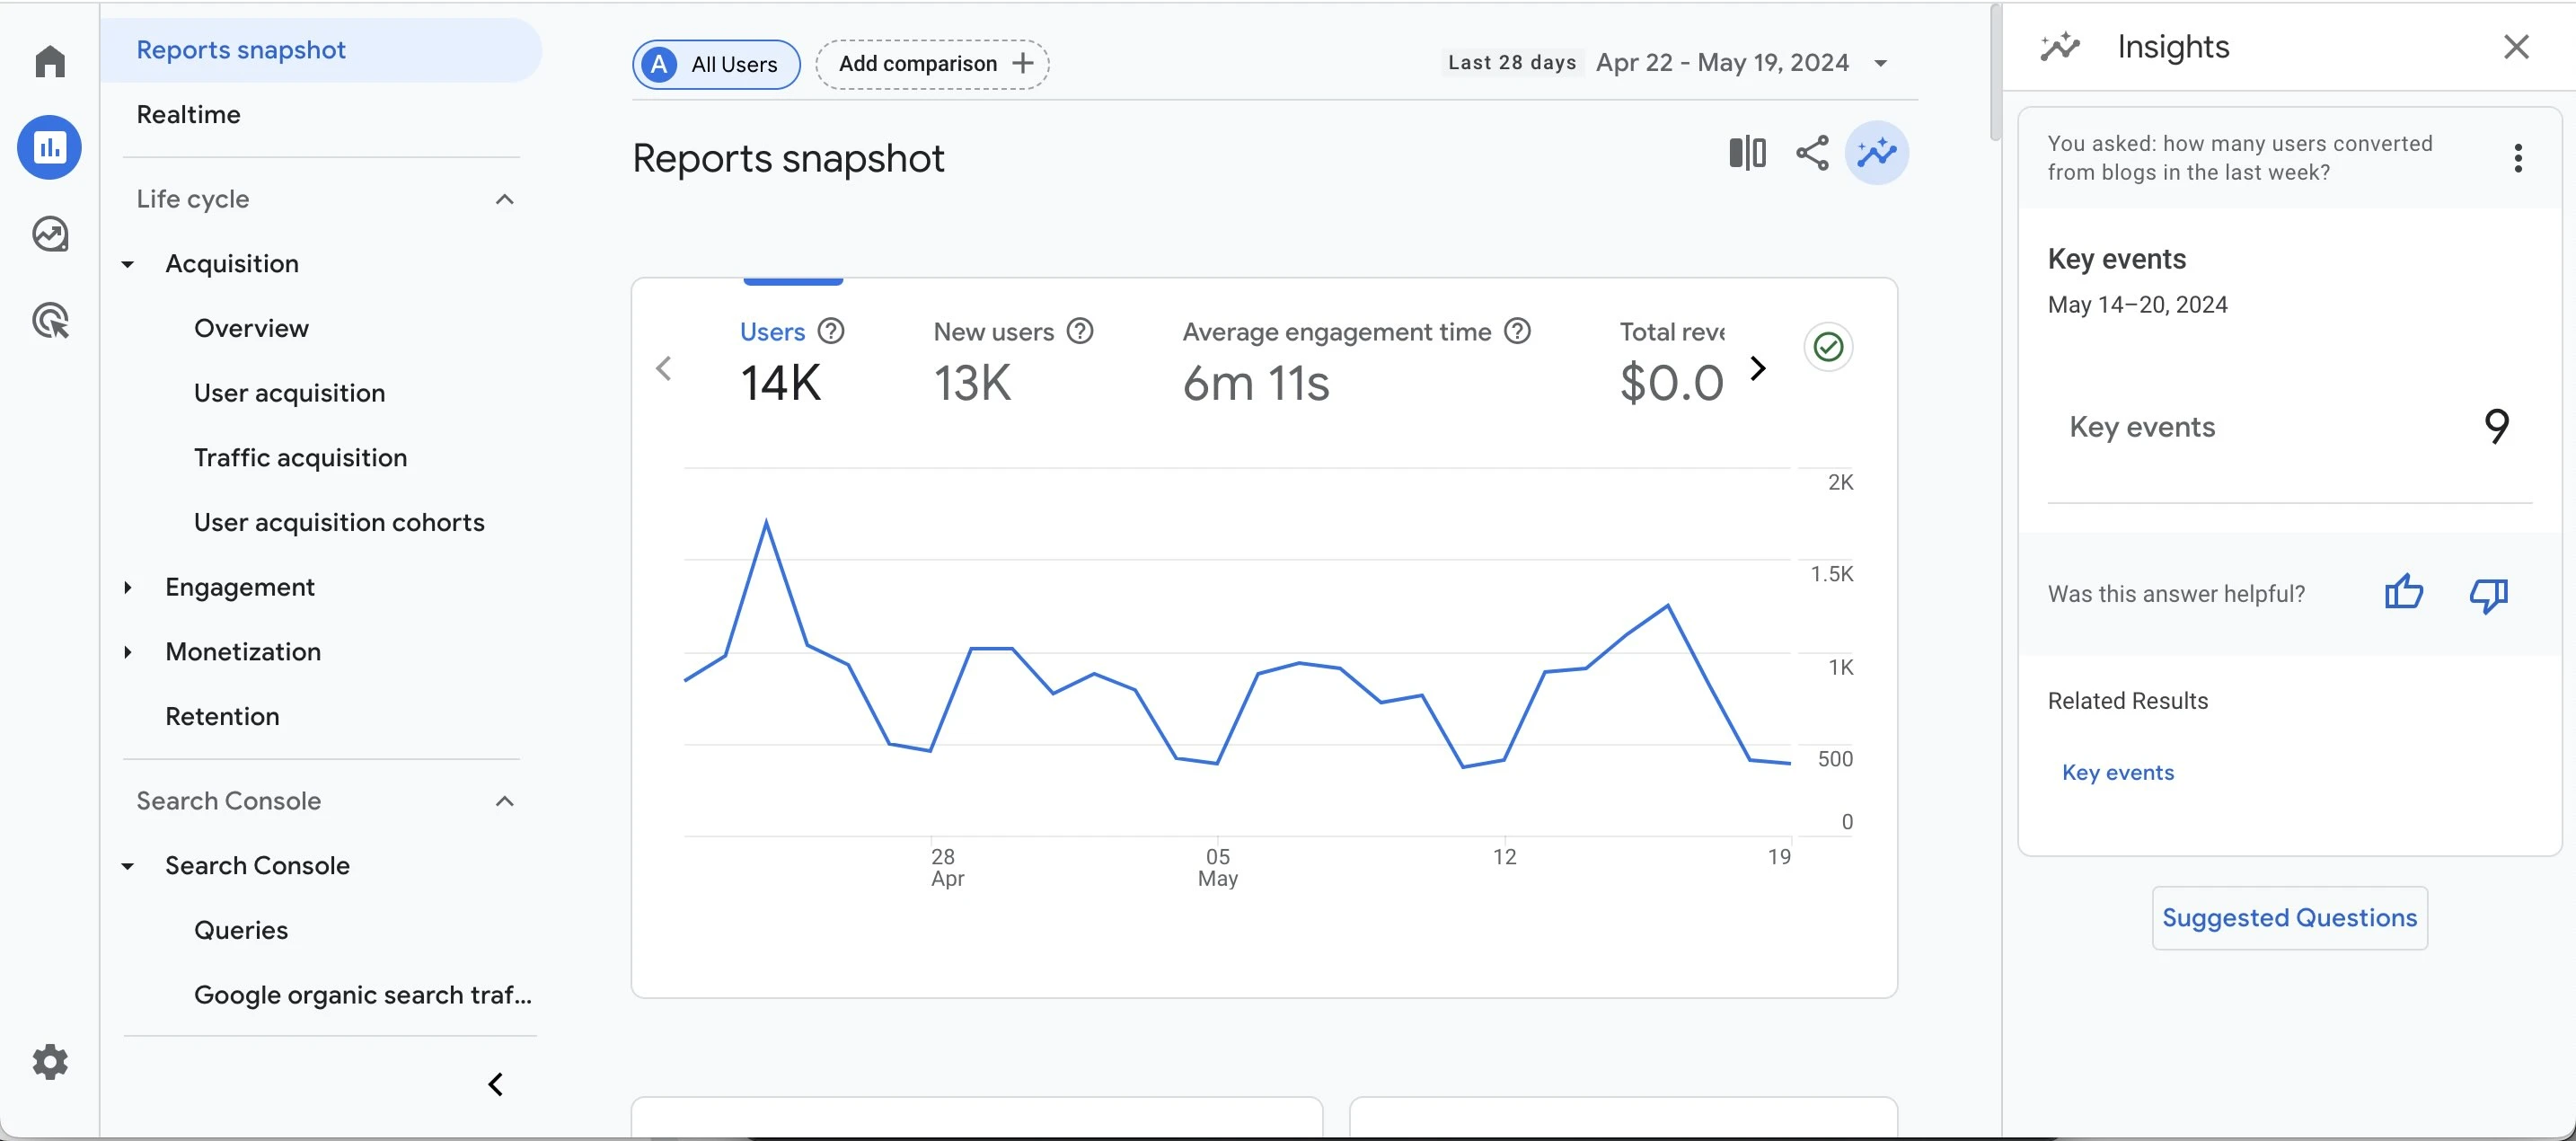Image resolution: width=2576 pixels, height=1141 pixels.
Task: Open the Explore section icon in sidebar
Action: click(49, 234)
